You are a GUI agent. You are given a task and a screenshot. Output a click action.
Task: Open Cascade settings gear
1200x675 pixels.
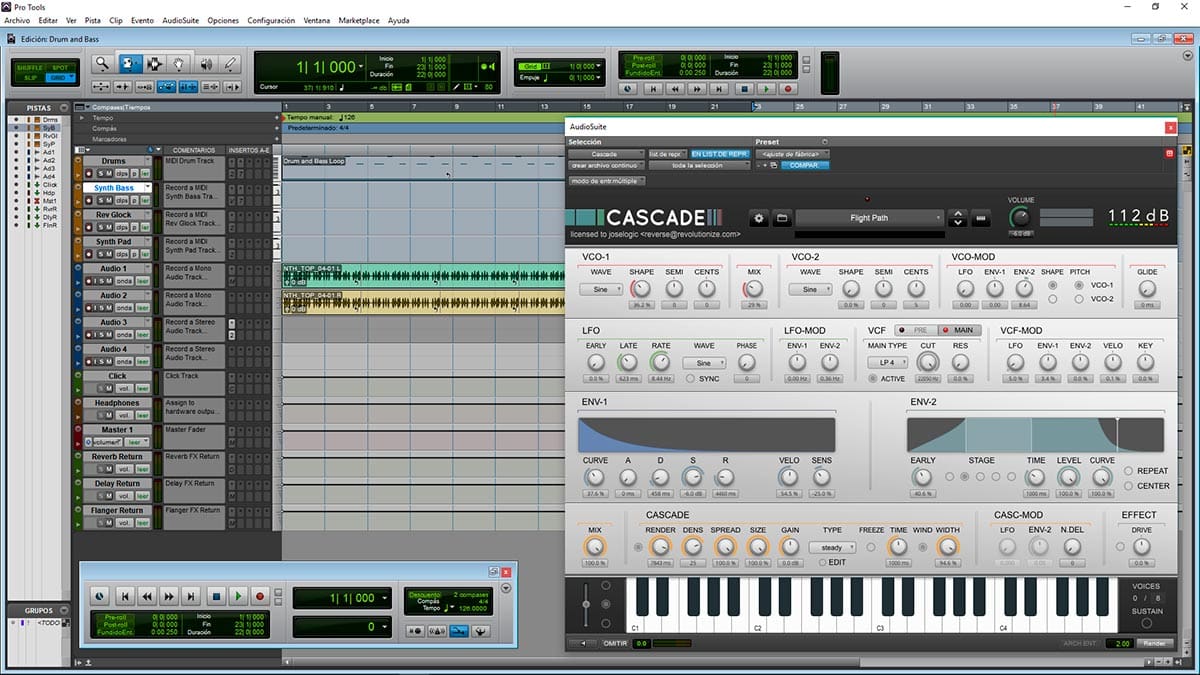tap(758, 218)
